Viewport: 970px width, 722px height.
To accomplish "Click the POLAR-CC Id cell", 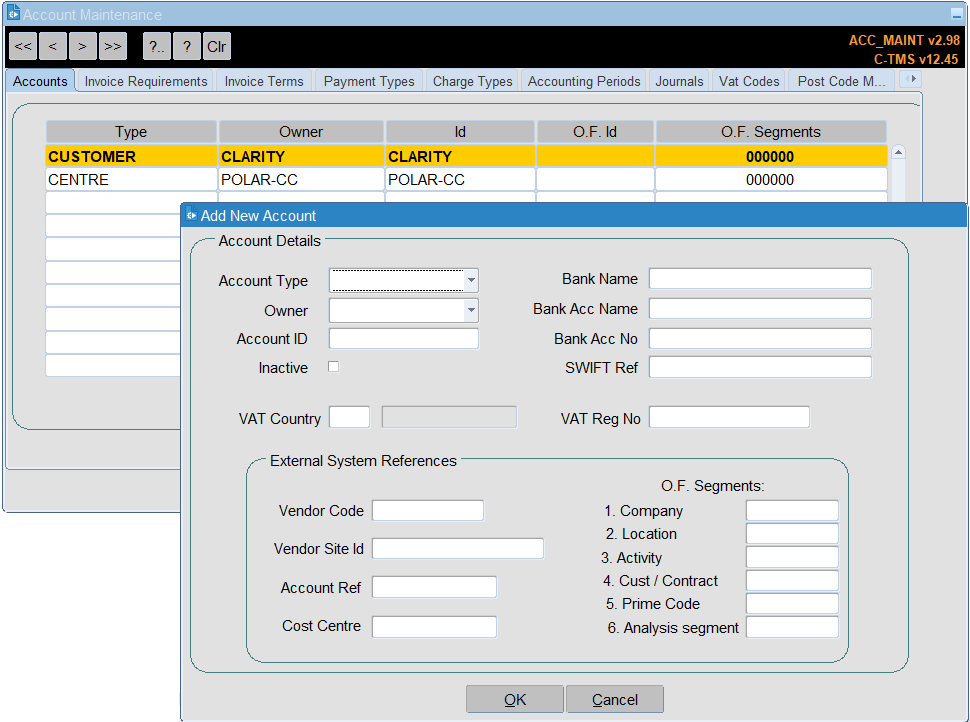I will (x=460, y=179).
